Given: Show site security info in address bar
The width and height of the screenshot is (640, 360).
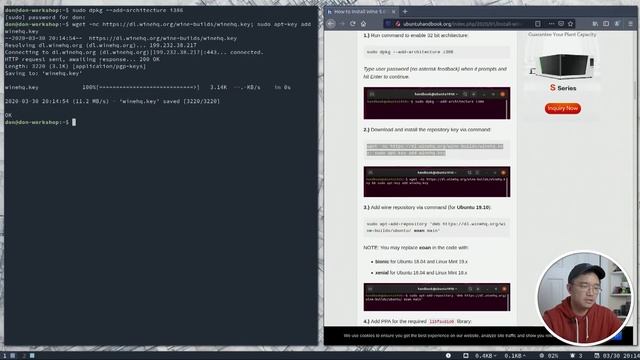Looking at the screenshot, I should click(397, 24).
